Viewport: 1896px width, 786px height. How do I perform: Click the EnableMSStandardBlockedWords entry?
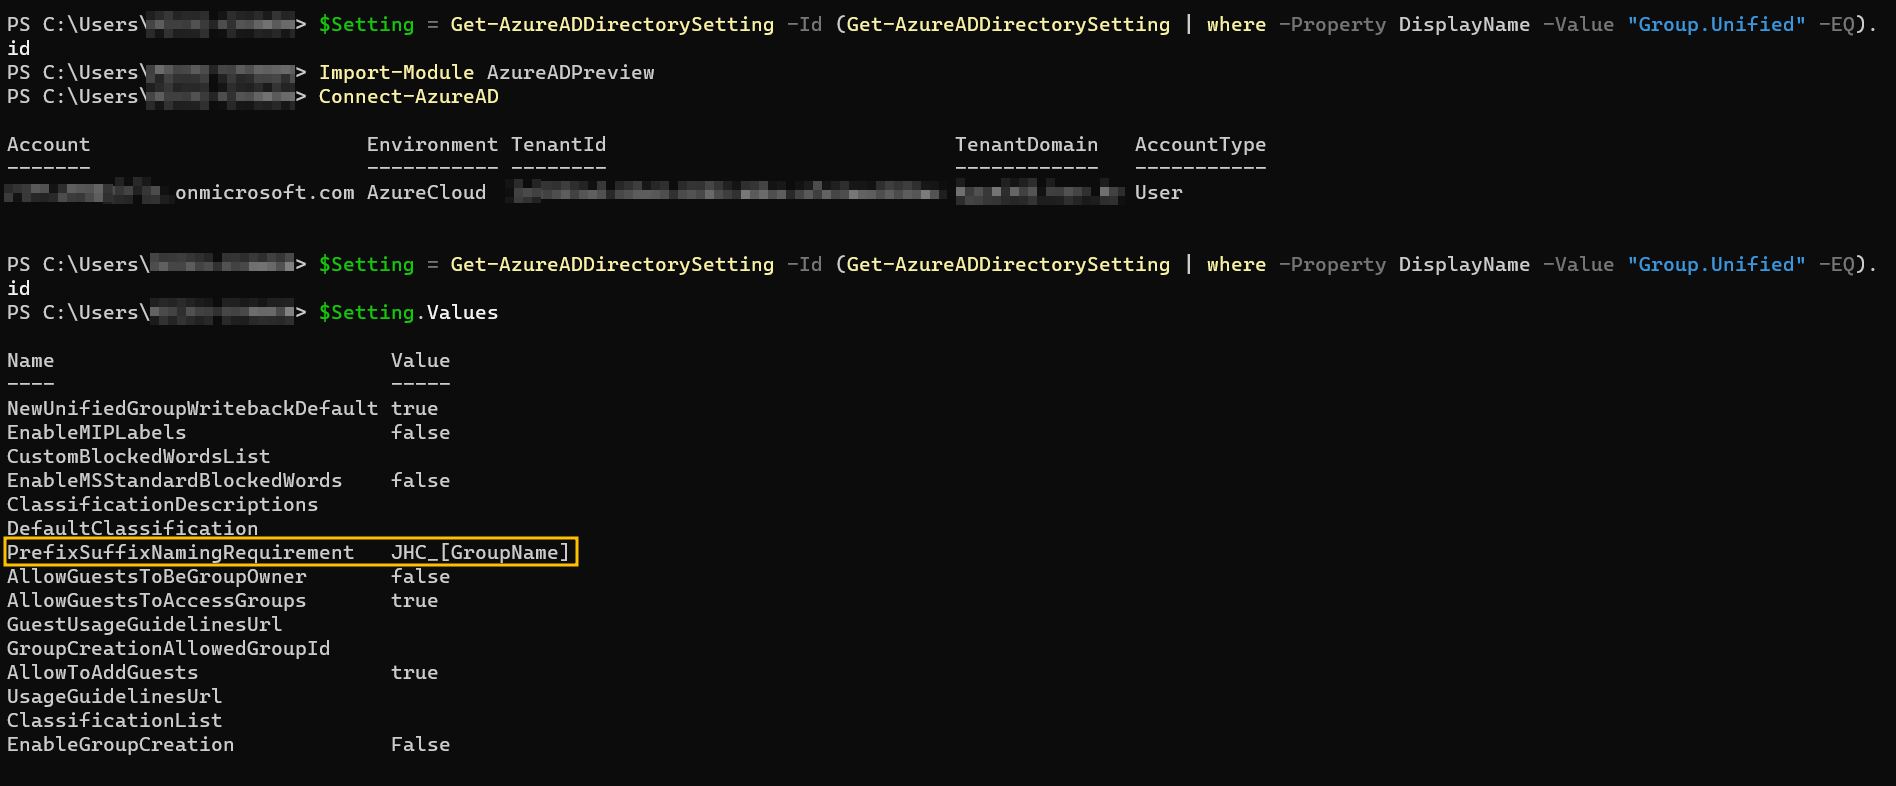[x=174, y=480]
